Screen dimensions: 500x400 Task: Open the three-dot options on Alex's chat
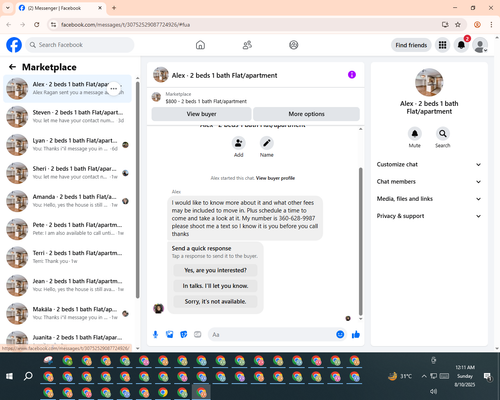[114, 89]
